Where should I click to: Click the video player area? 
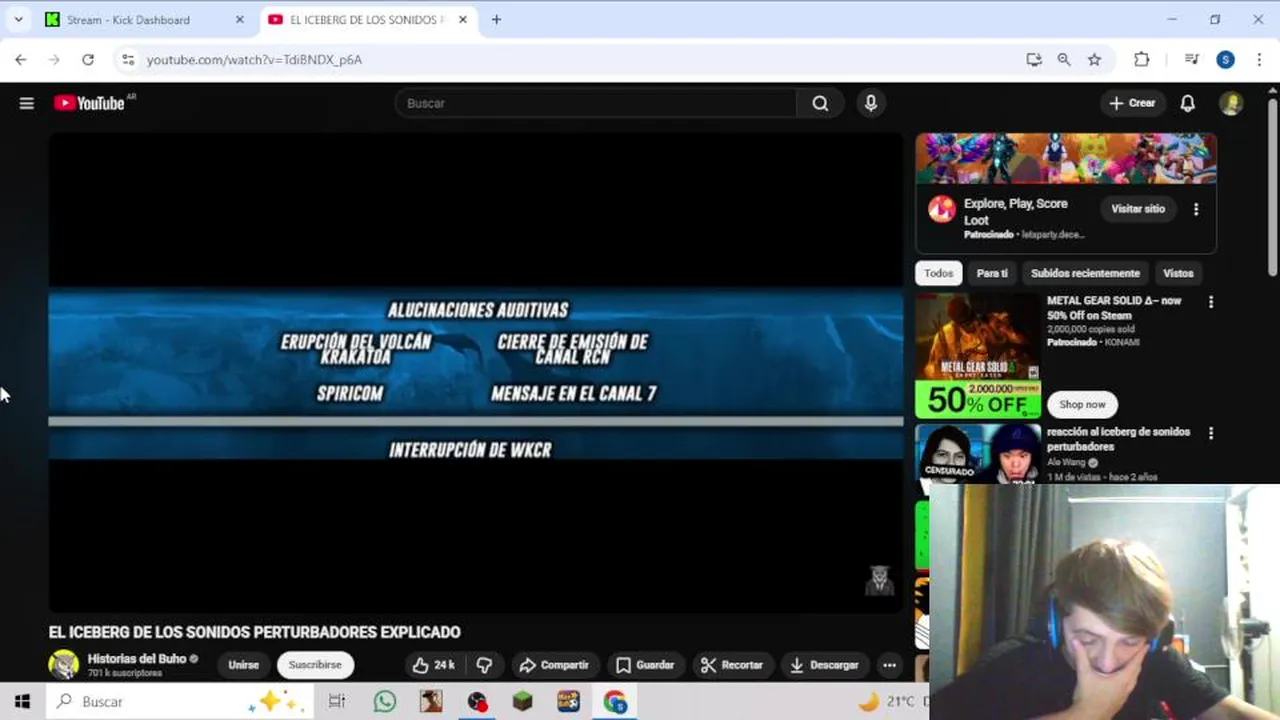476,372
